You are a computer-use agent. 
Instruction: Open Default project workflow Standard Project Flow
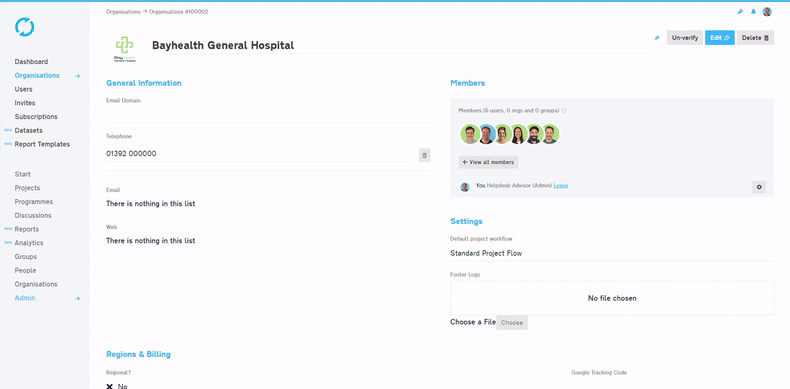point(612,253)
